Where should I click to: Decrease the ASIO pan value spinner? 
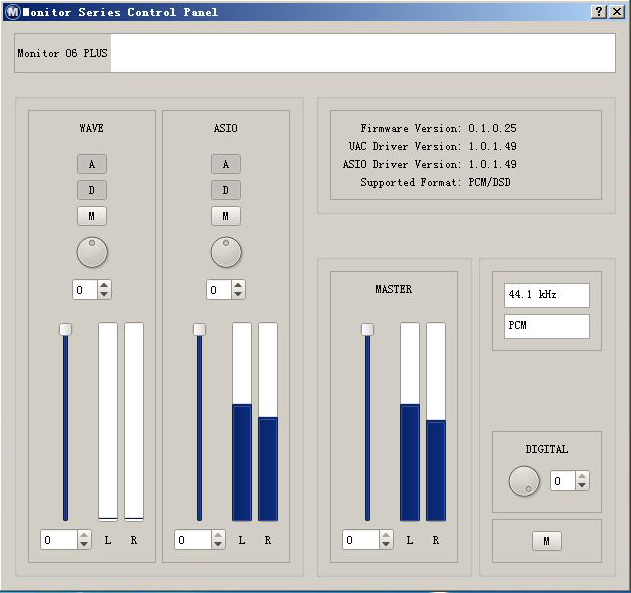point(238,295)
